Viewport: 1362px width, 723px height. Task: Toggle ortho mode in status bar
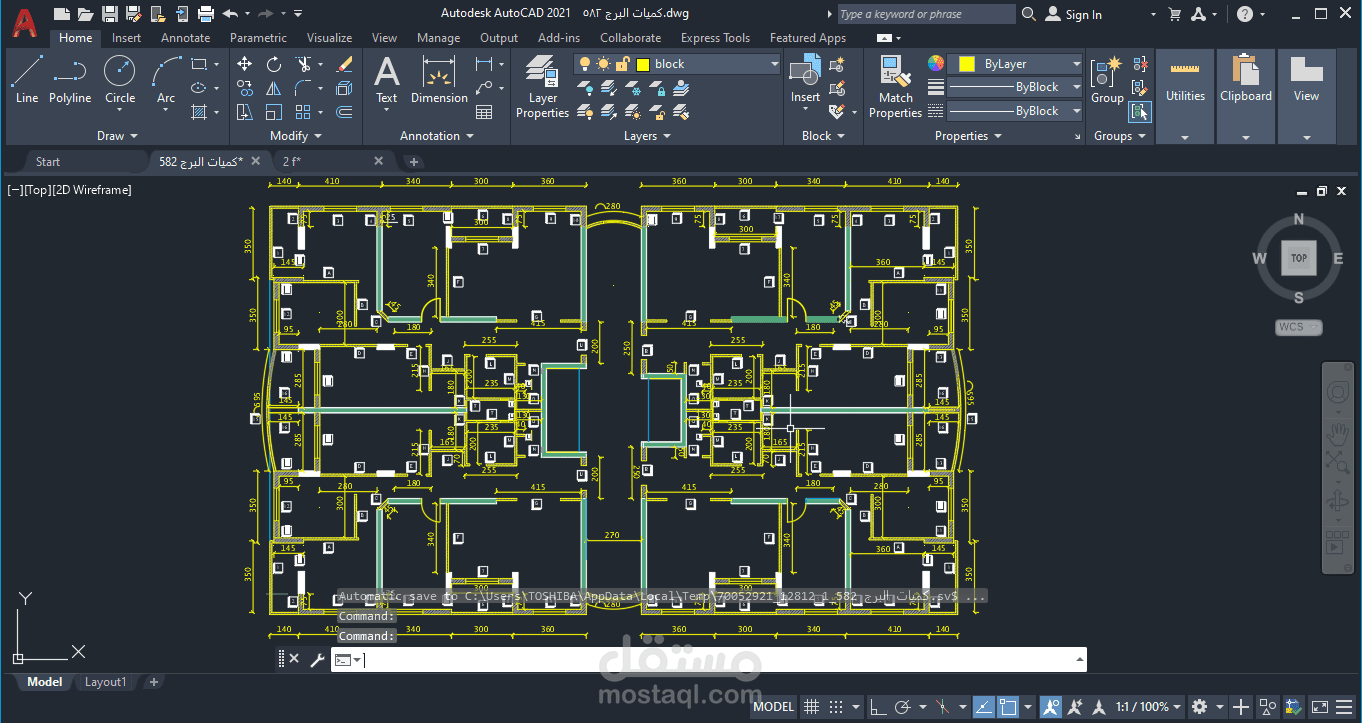[x=877, y=706]
